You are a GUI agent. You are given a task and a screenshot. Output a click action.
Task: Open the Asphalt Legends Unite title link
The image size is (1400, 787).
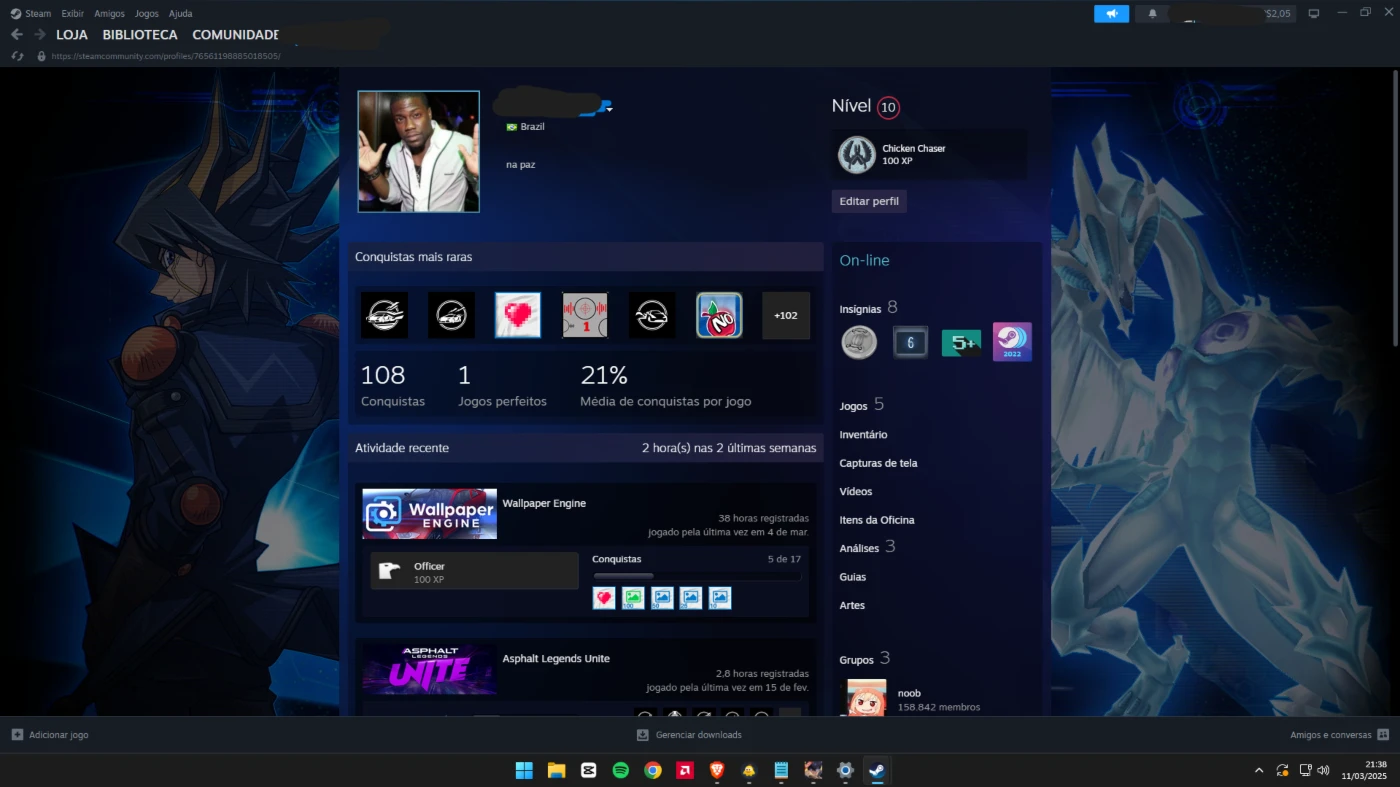coord(556,658)
